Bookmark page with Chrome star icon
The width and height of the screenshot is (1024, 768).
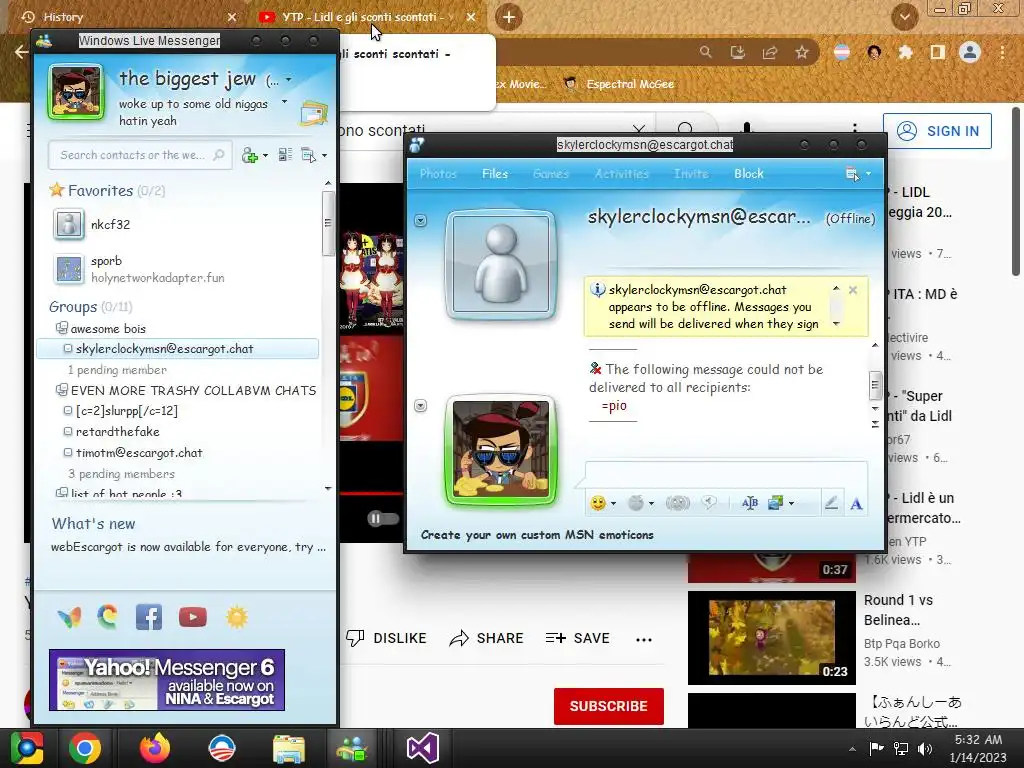(x=802, y=52)
